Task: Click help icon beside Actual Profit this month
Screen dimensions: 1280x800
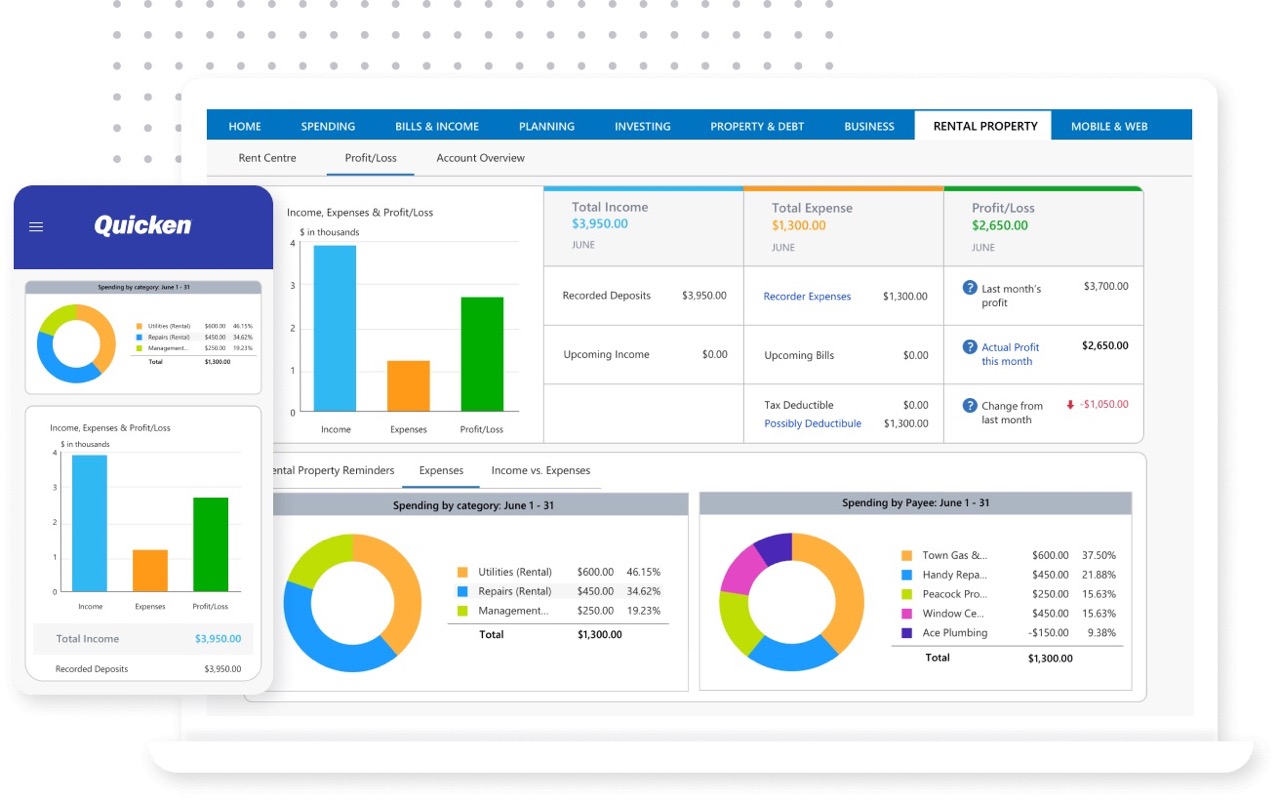Action: point(969,347)
